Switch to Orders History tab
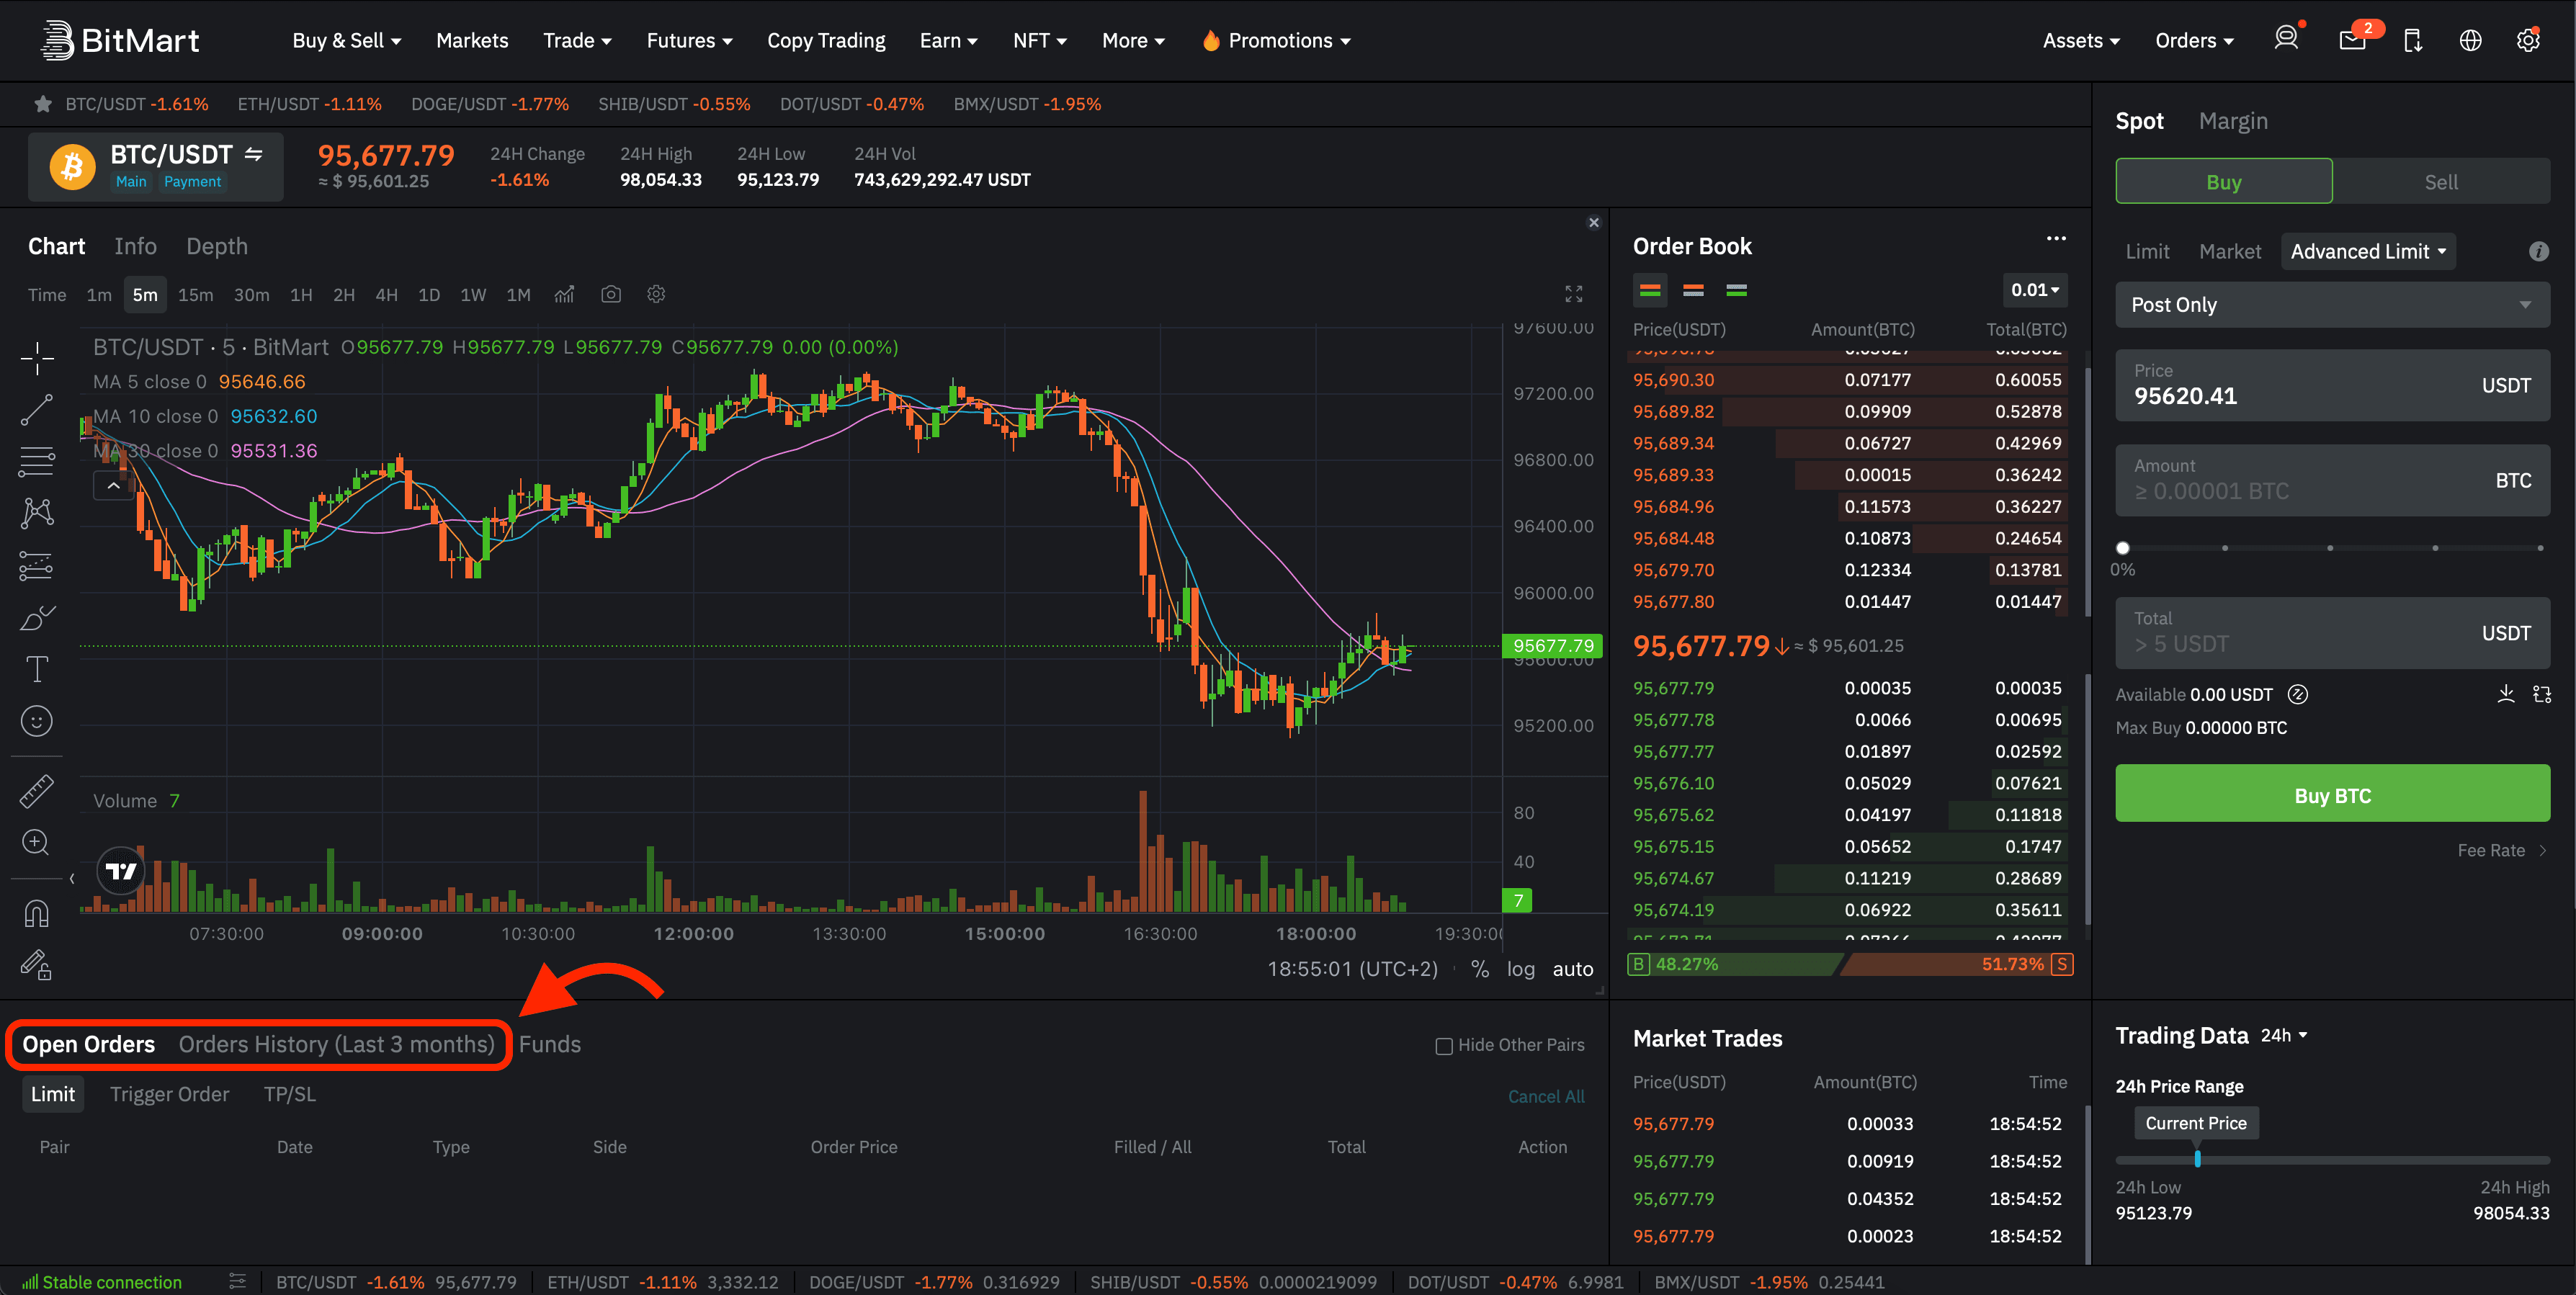The height and width of the screenshot is (1295, 2576). point(336,1044)
